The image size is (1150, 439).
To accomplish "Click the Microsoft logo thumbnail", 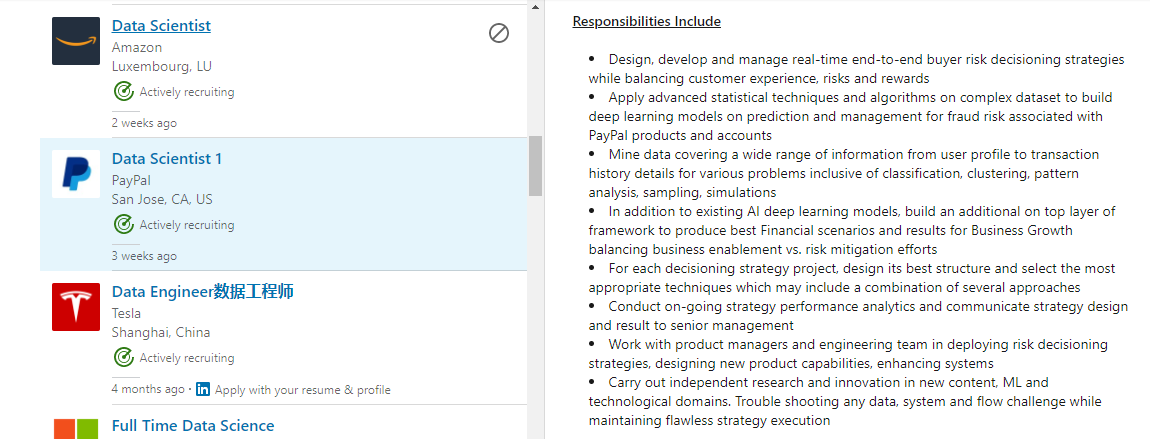I will (76, 428).
